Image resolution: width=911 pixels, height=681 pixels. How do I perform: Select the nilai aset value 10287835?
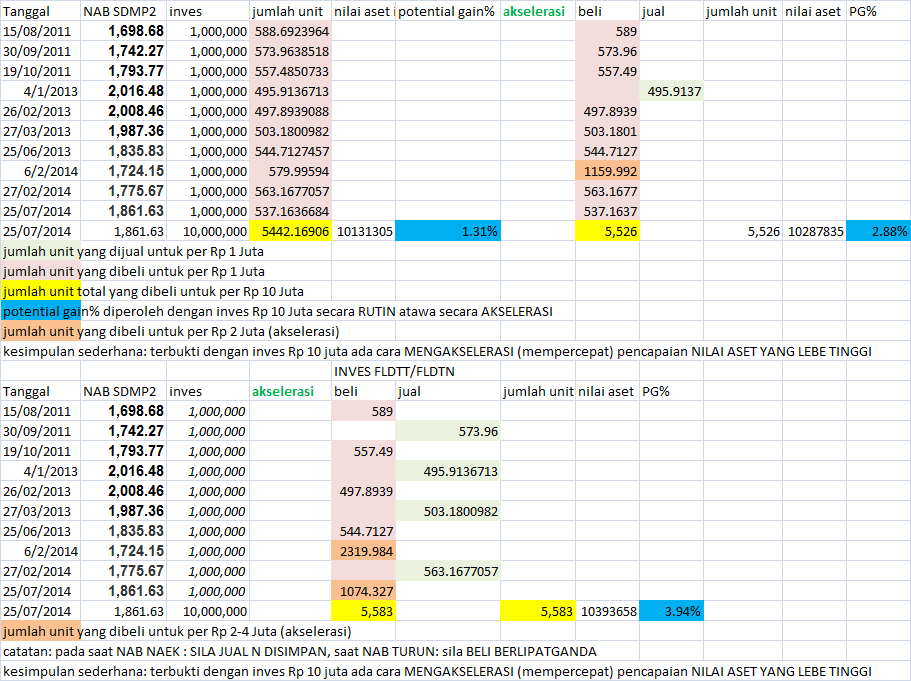tap(815, 231)
